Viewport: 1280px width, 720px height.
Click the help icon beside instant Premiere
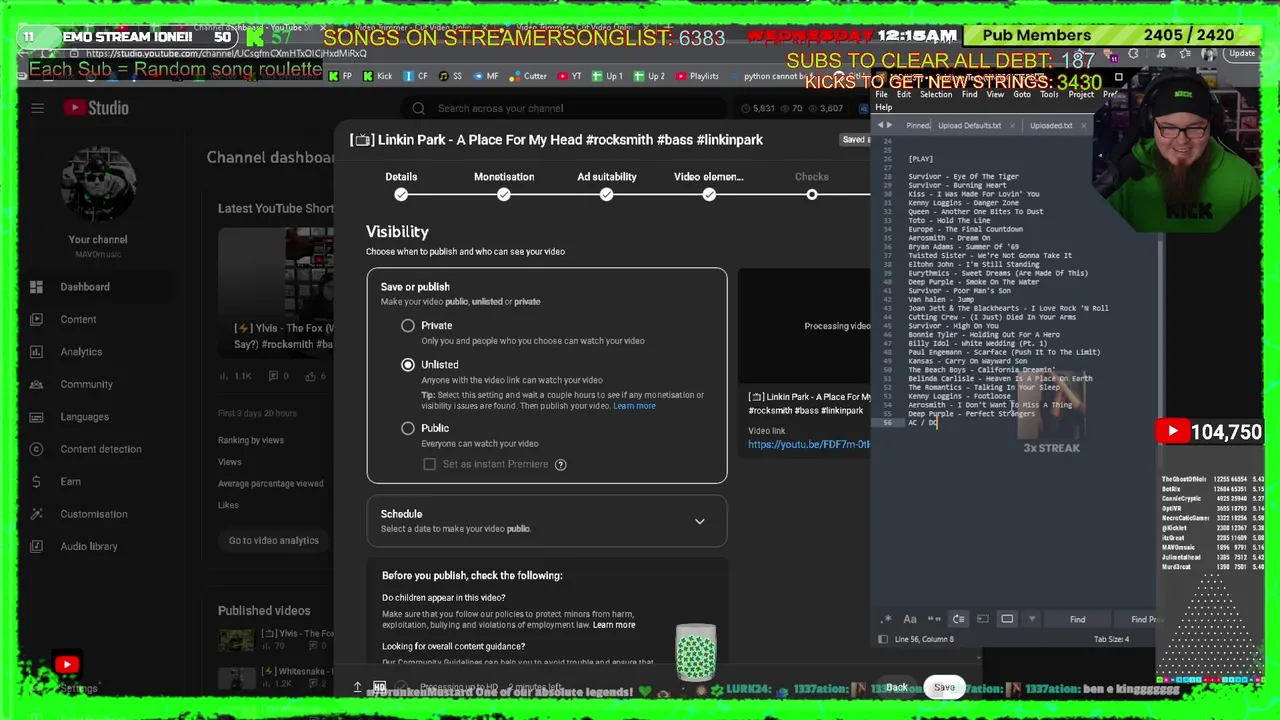[x=560, y=464]
